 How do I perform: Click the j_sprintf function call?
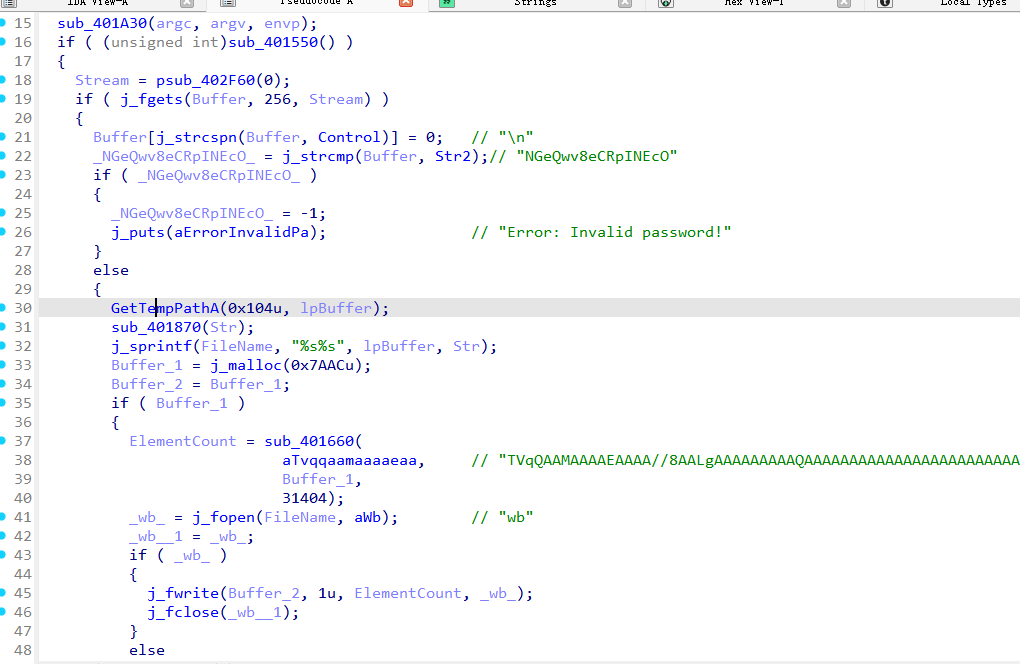click(152, 346)
